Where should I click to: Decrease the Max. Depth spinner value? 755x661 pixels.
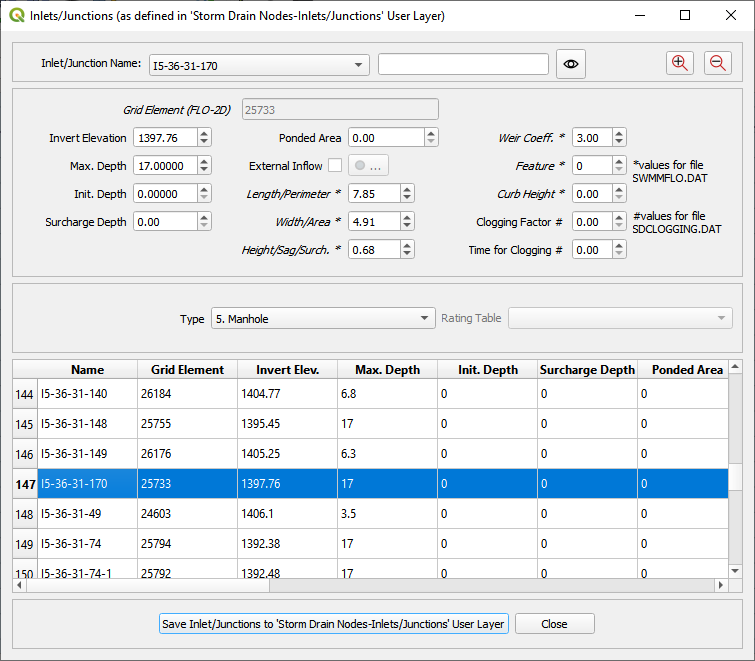(204, 171)
